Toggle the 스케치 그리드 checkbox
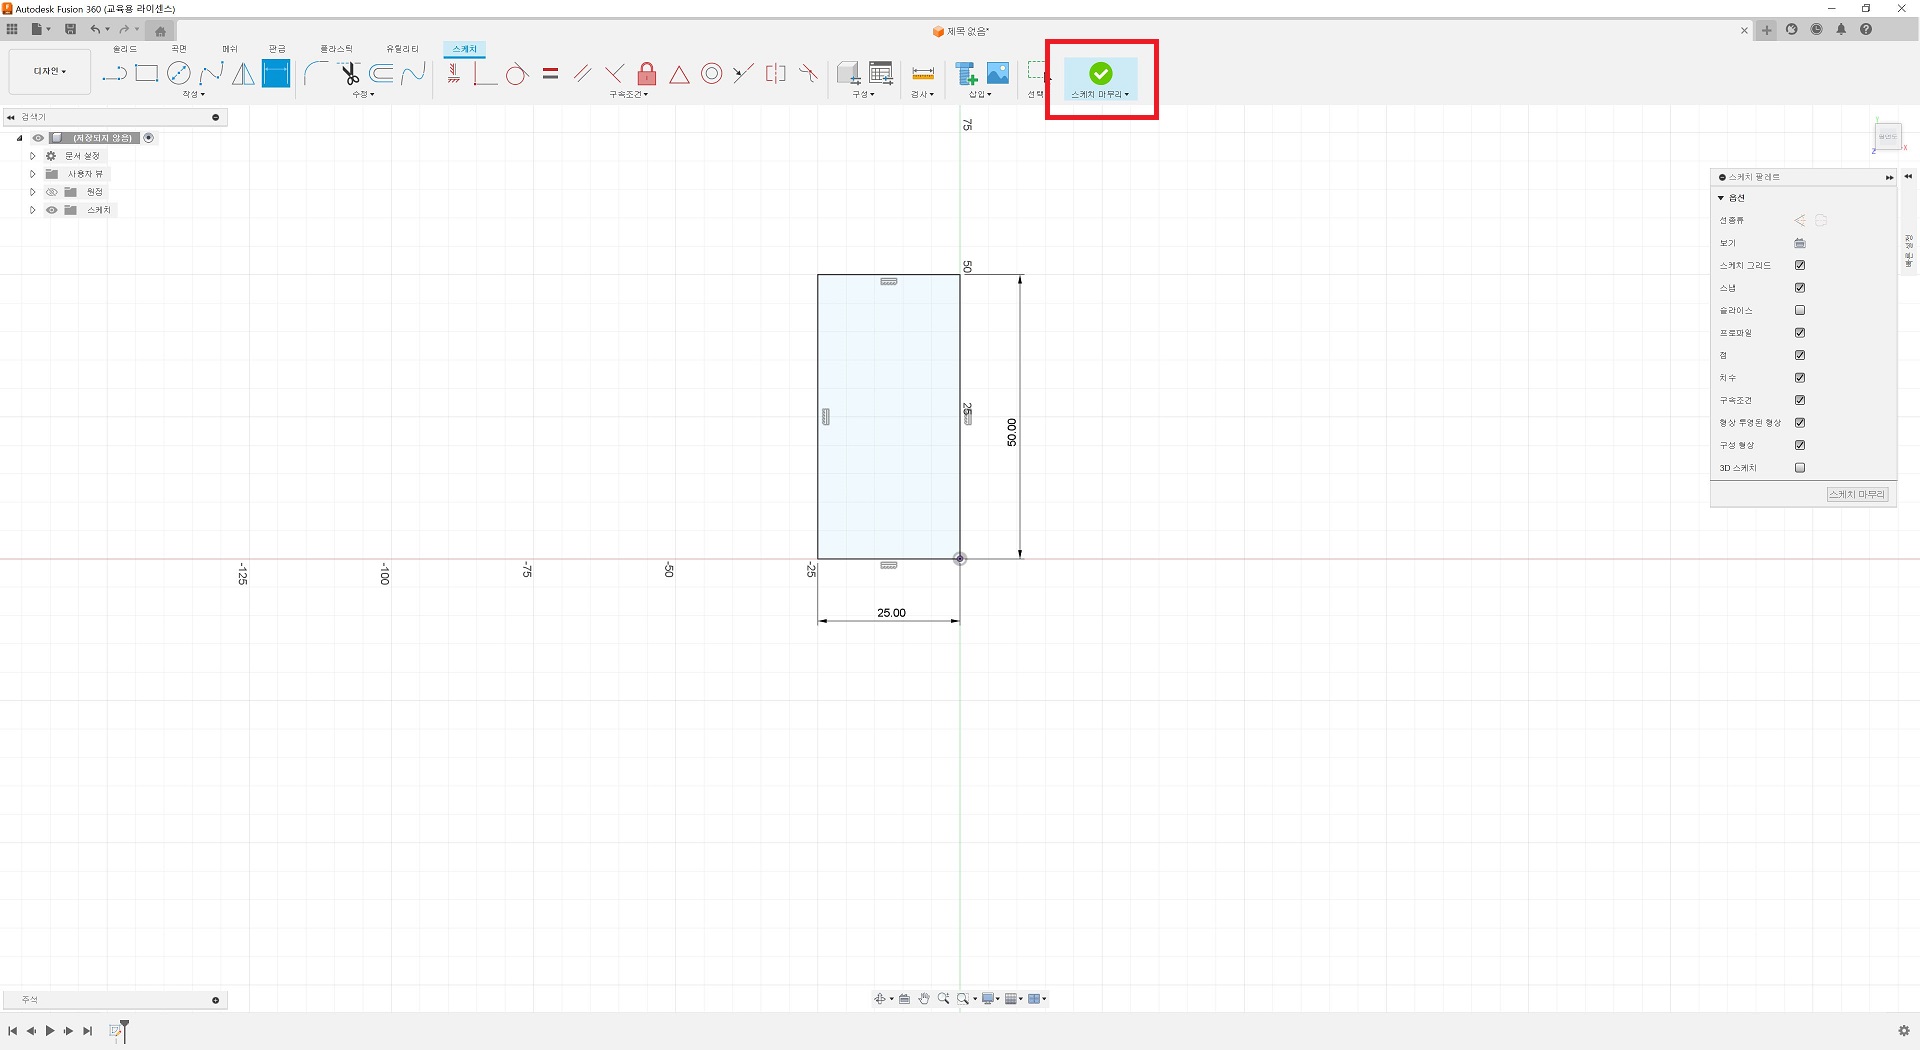1920x1050 pixels. click(x=1800, y=265)
